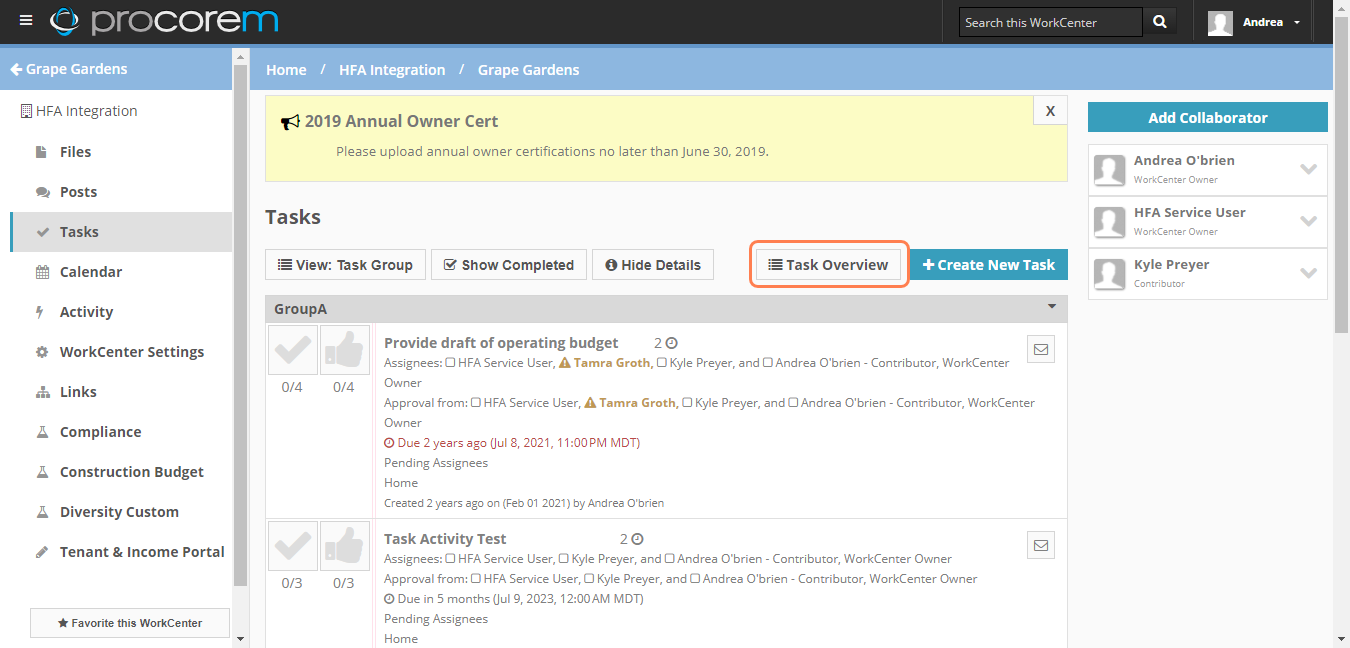Open 'Task Activity Test' task title

pos(445,539)
